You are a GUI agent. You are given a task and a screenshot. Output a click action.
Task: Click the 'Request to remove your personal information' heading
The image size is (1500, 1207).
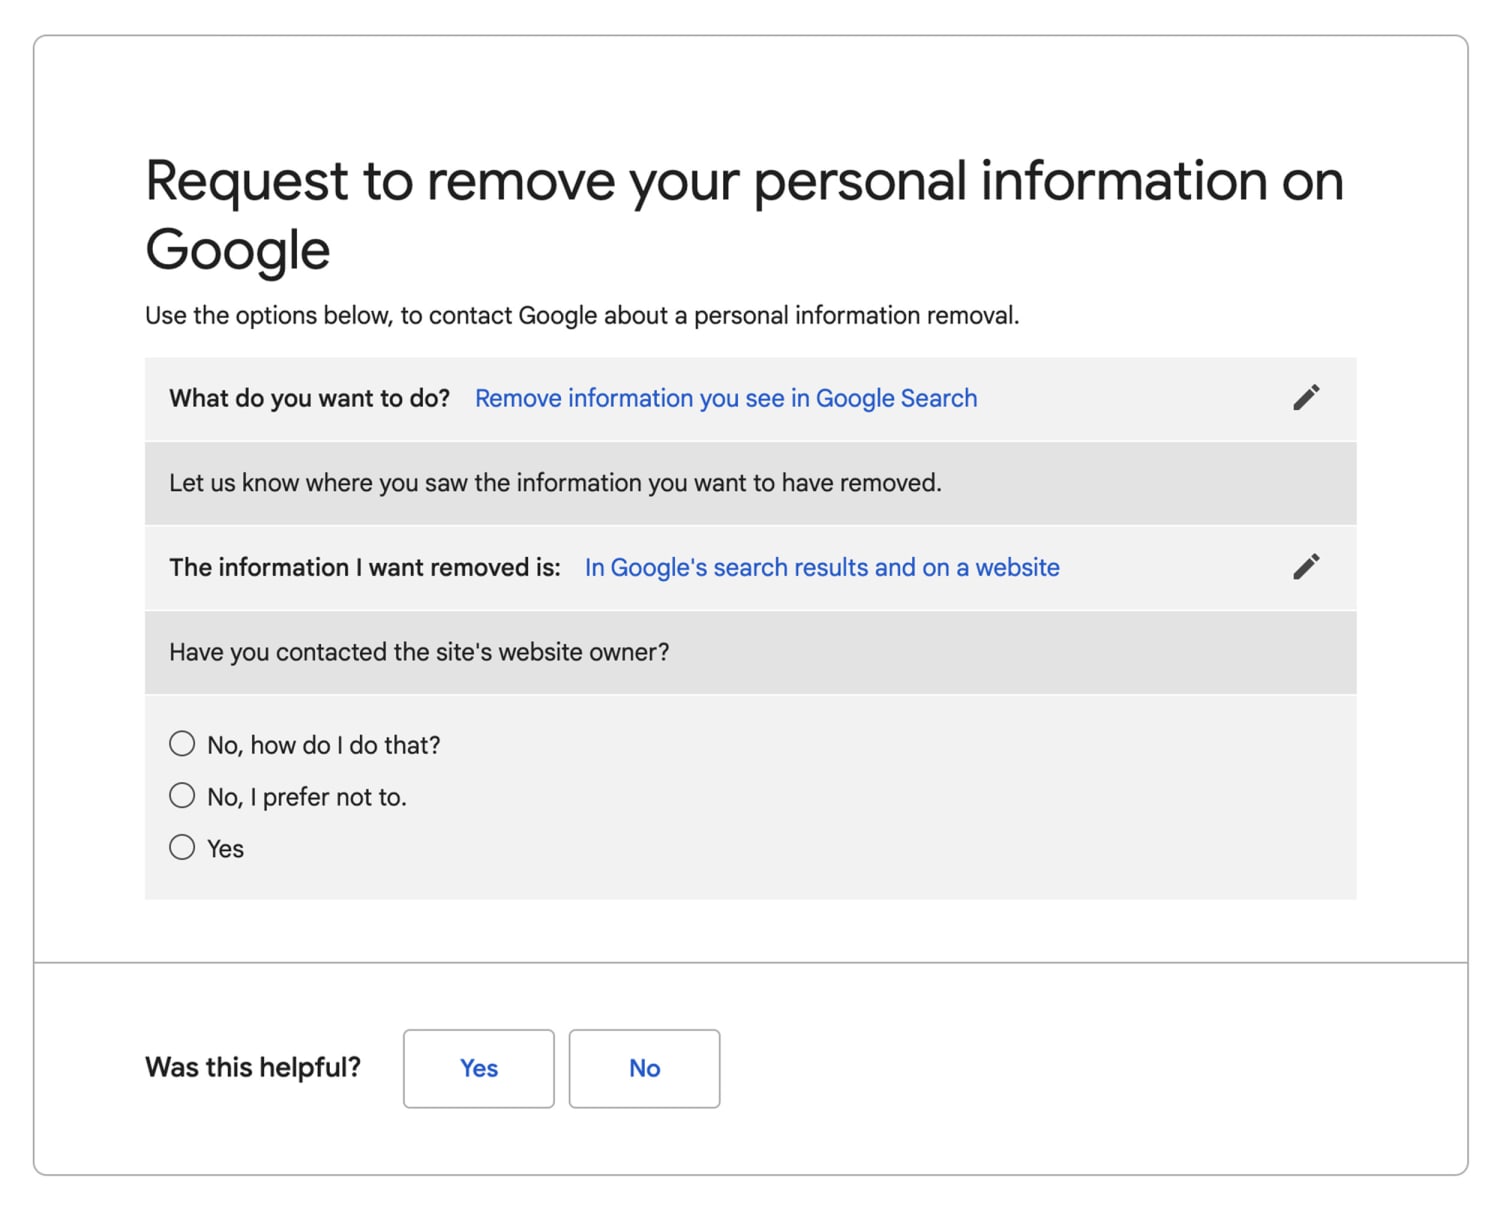click(x=743, y=182)
